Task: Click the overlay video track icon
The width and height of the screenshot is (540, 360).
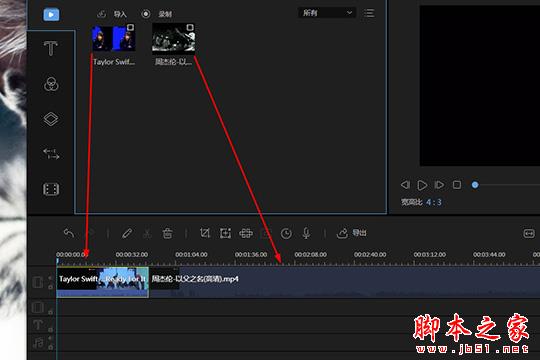Action: point(38,307)
